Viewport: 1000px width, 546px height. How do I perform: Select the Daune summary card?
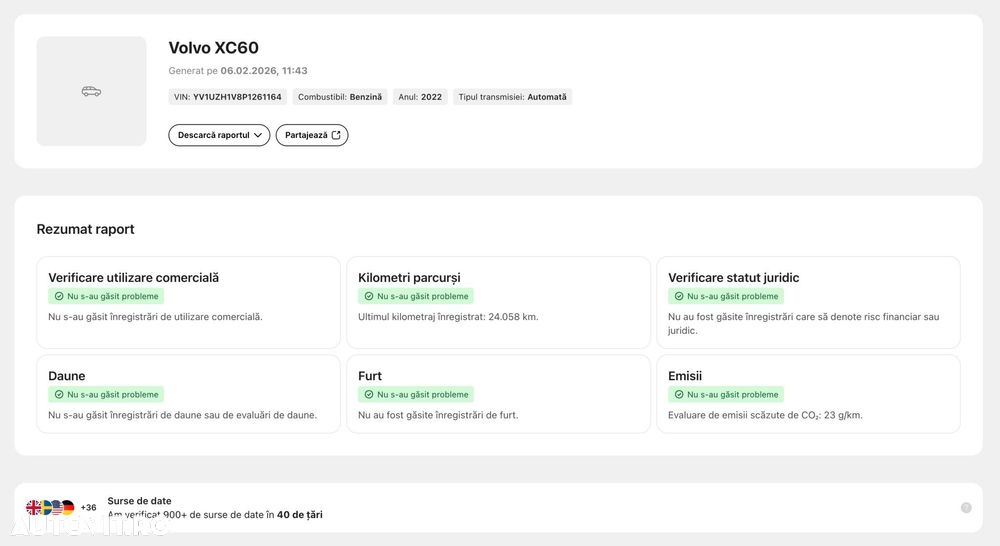(x=188, y=394)
